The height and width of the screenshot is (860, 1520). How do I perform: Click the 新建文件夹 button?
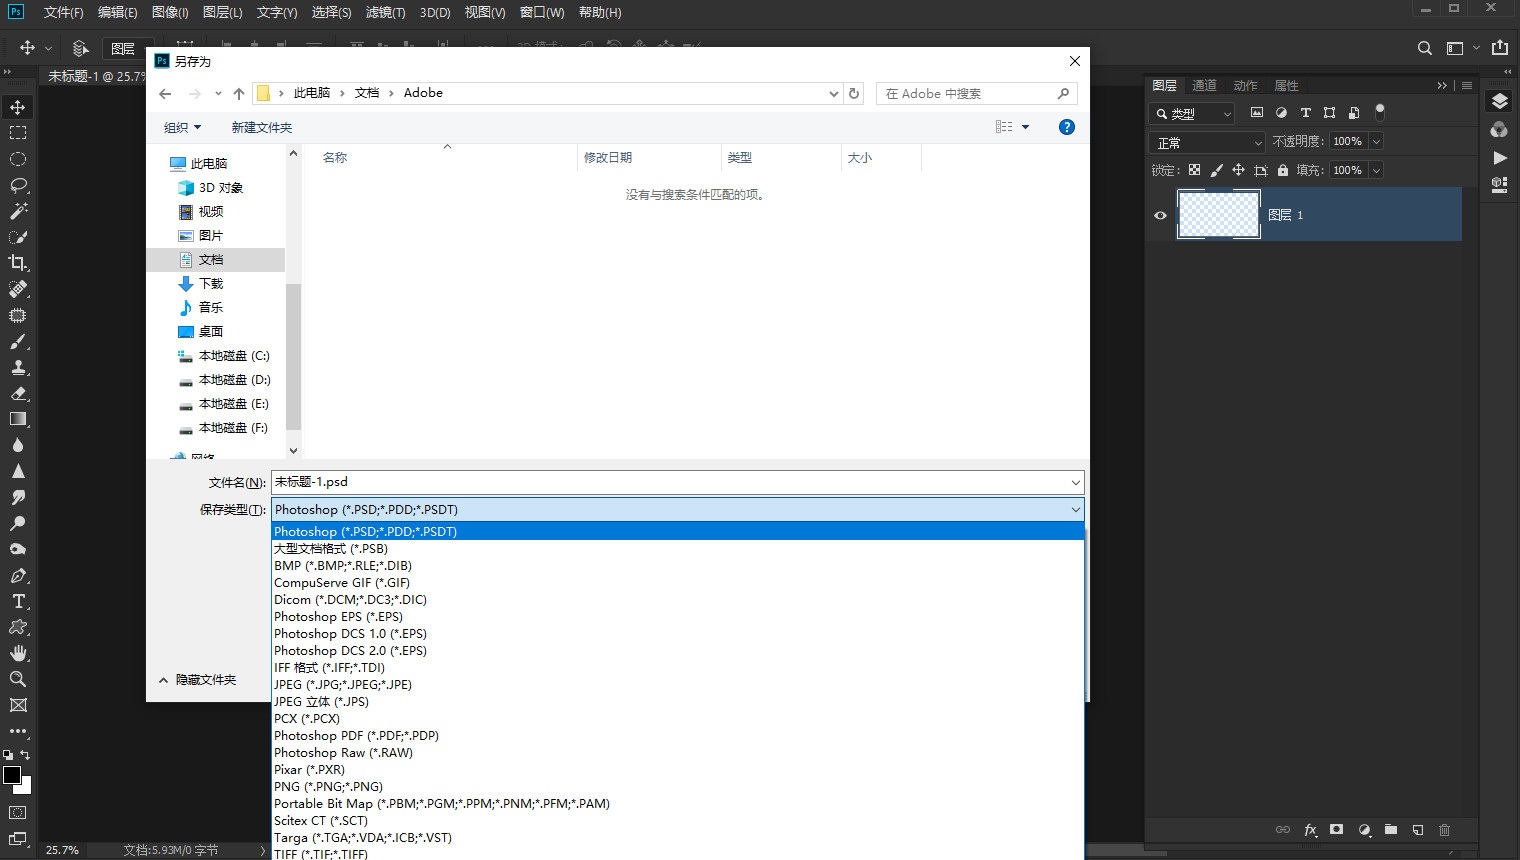(x=262, y=127)
